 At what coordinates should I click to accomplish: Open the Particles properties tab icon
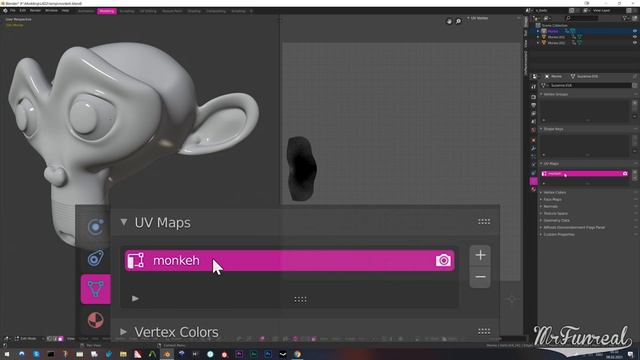pyautogui.click(x=533, y=156)
